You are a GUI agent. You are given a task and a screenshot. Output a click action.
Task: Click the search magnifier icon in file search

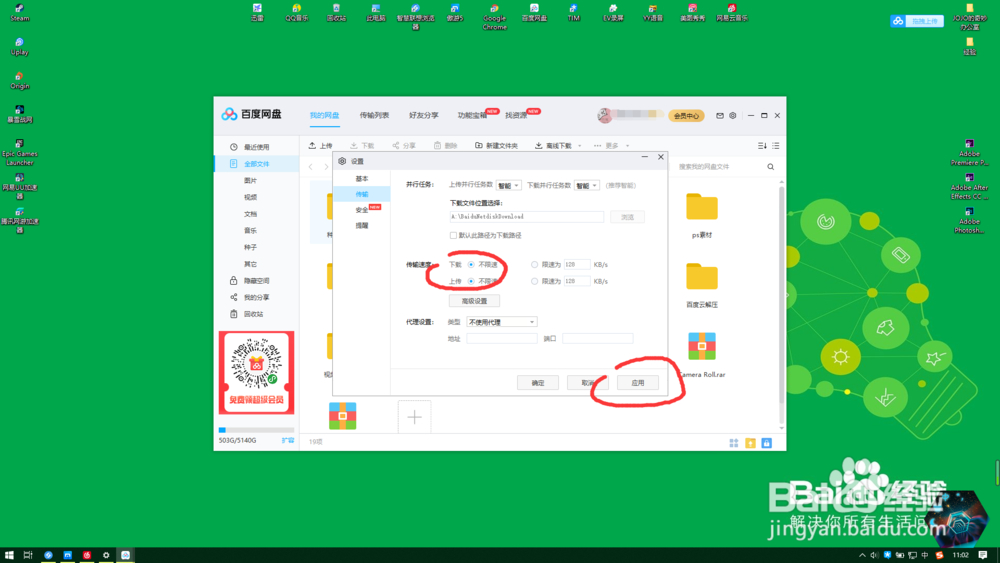coord(770,166)
